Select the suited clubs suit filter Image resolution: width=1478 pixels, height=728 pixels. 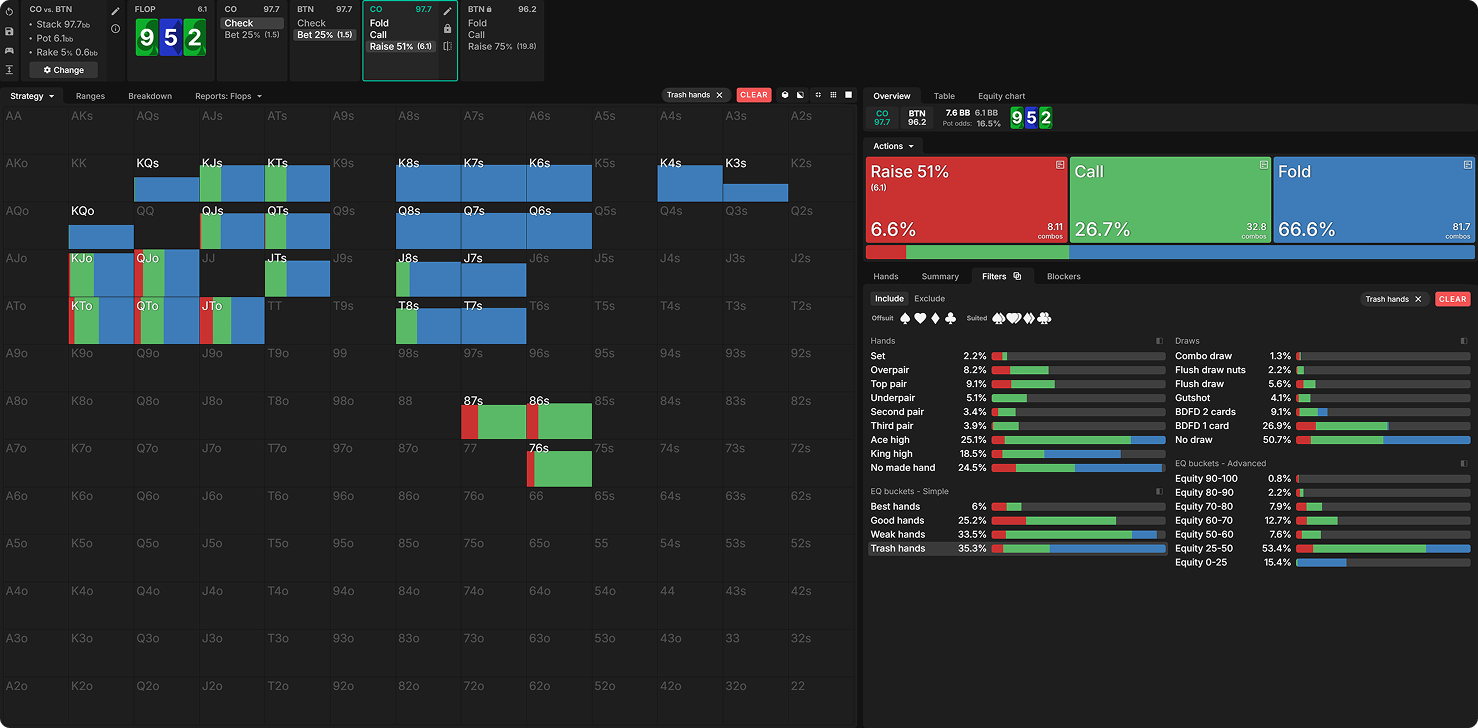click(1045, 319)
